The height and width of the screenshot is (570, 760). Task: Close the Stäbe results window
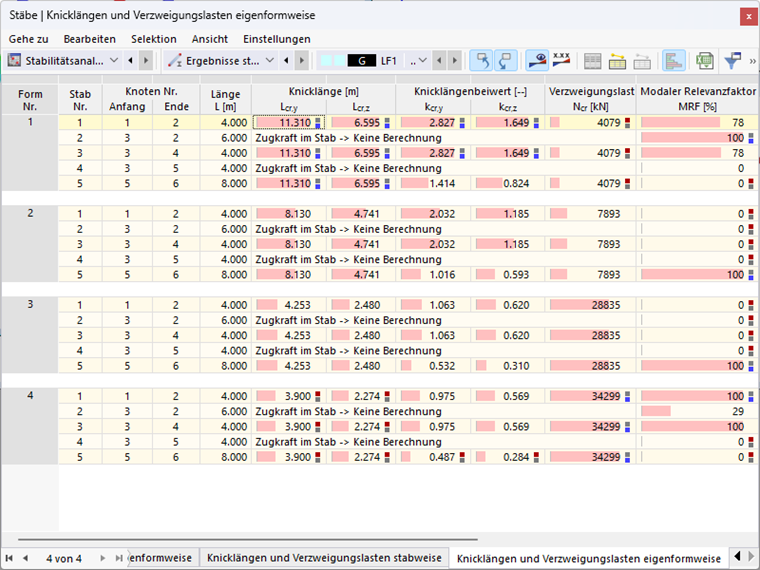pyautogui.click(x=749, y=16)
